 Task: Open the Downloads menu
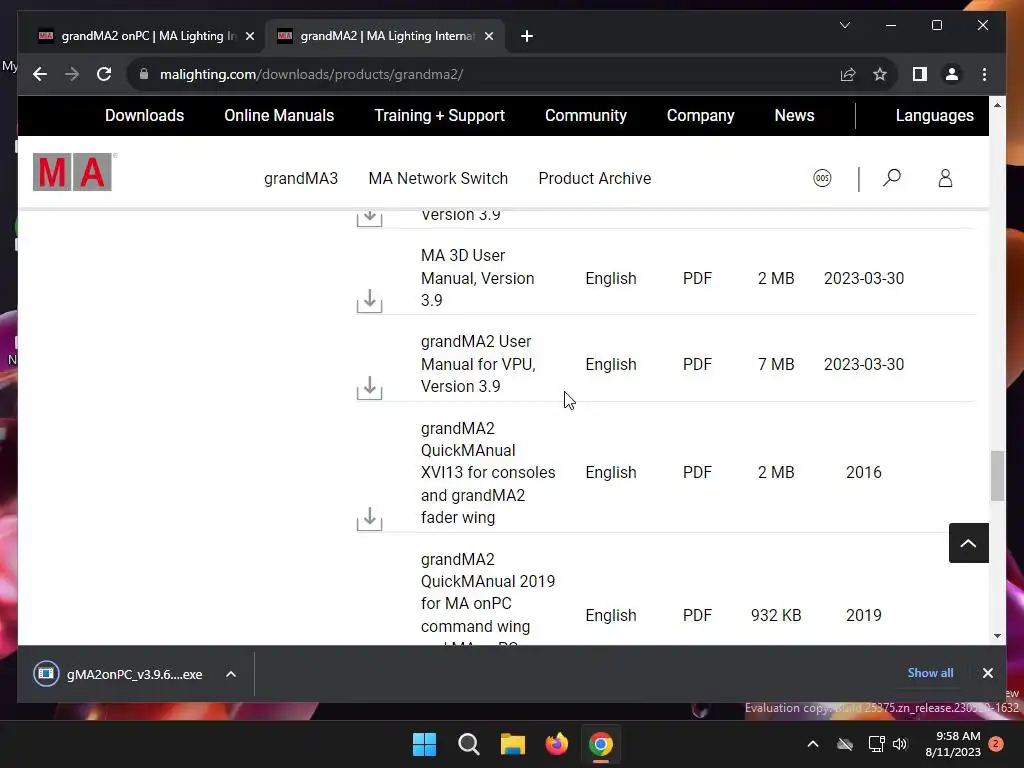(x=144, y=116)
